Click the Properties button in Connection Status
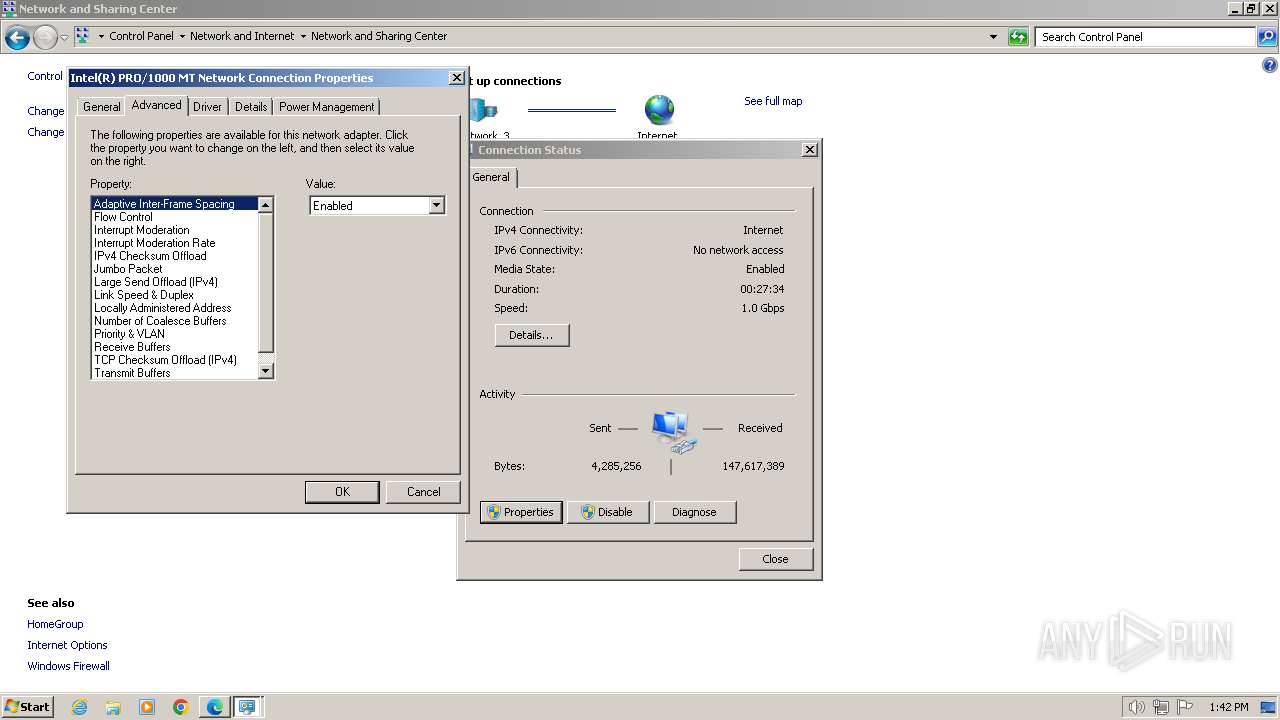The image size is (1280, 720). (x=521, y=512)
